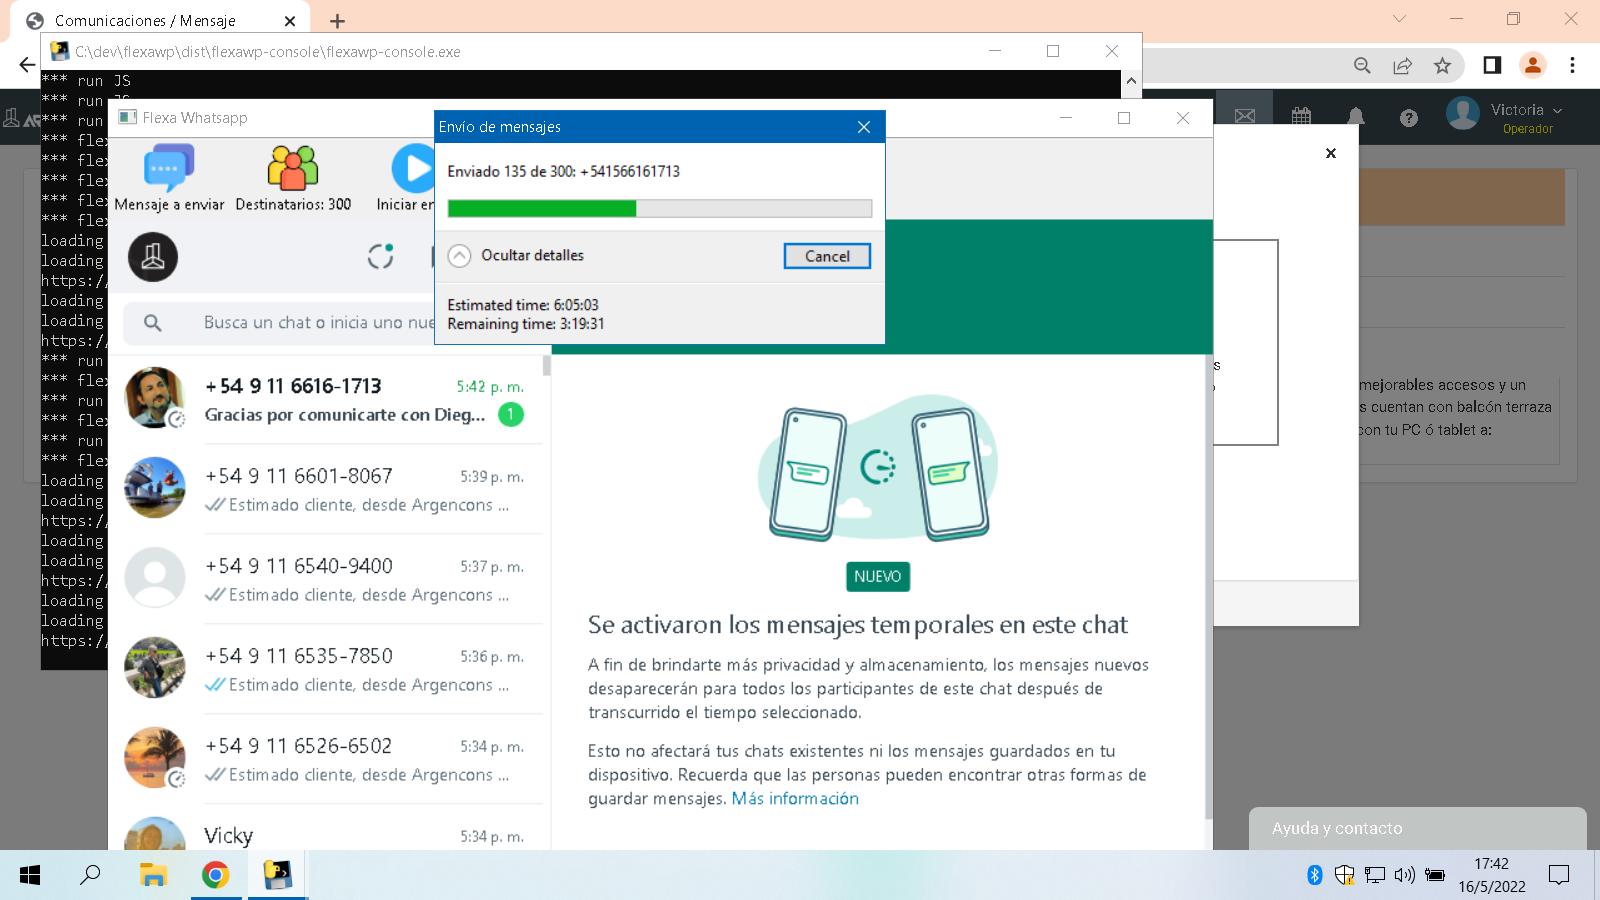The width and height of the screenshot is (1600, 900).
Task: Click the unread badge on 6616-1713 chat
Action: [510, 414]
